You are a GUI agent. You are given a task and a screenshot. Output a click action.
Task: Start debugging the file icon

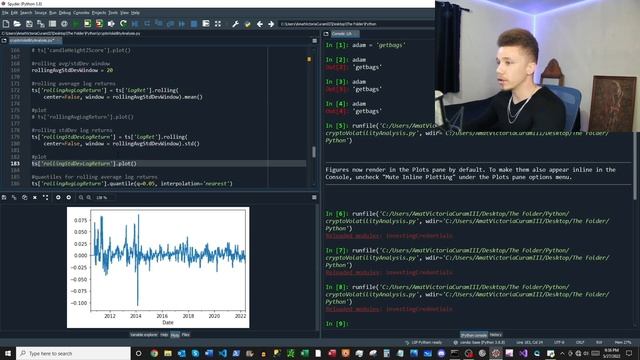pos(135,24)
